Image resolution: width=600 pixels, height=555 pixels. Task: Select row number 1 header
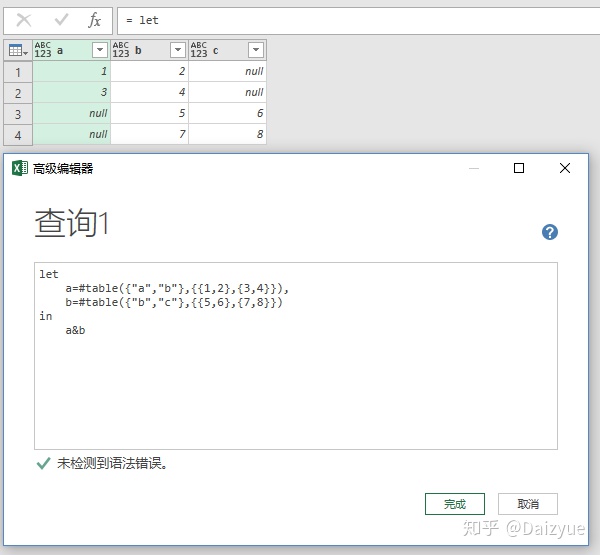pyautogui.click(x=18, y=72)
